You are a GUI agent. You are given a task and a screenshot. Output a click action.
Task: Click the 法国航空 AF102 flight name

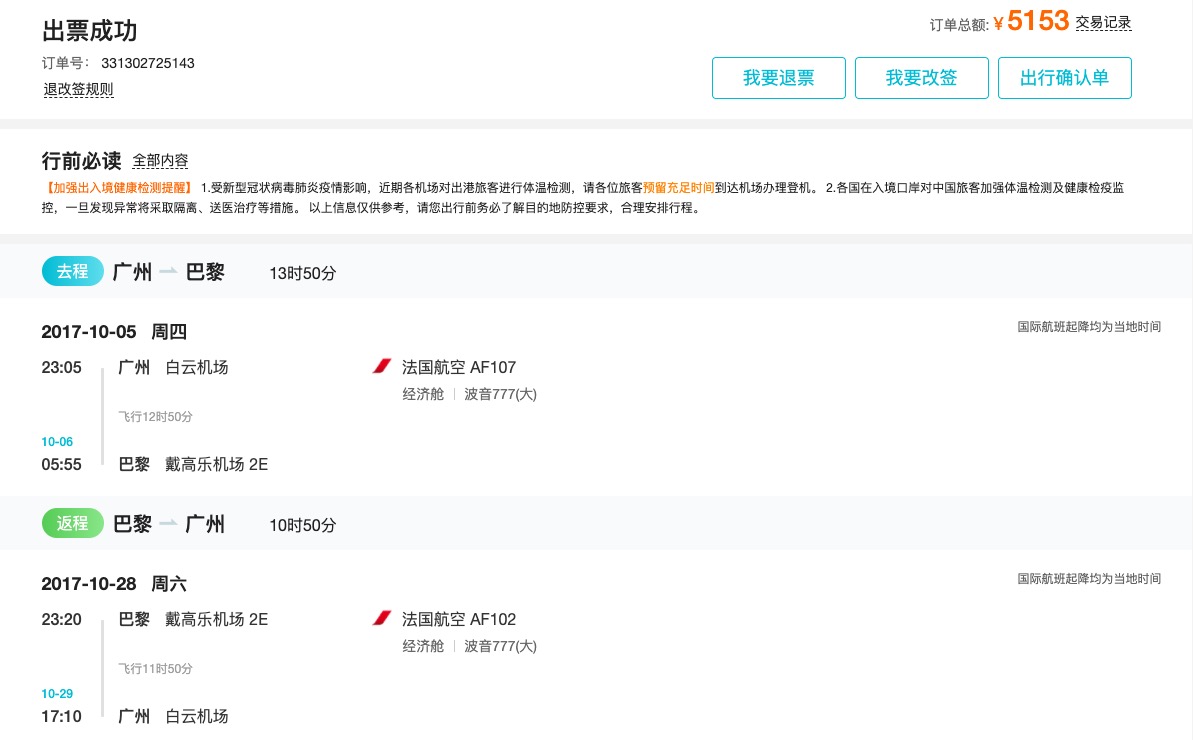(459, 619)
